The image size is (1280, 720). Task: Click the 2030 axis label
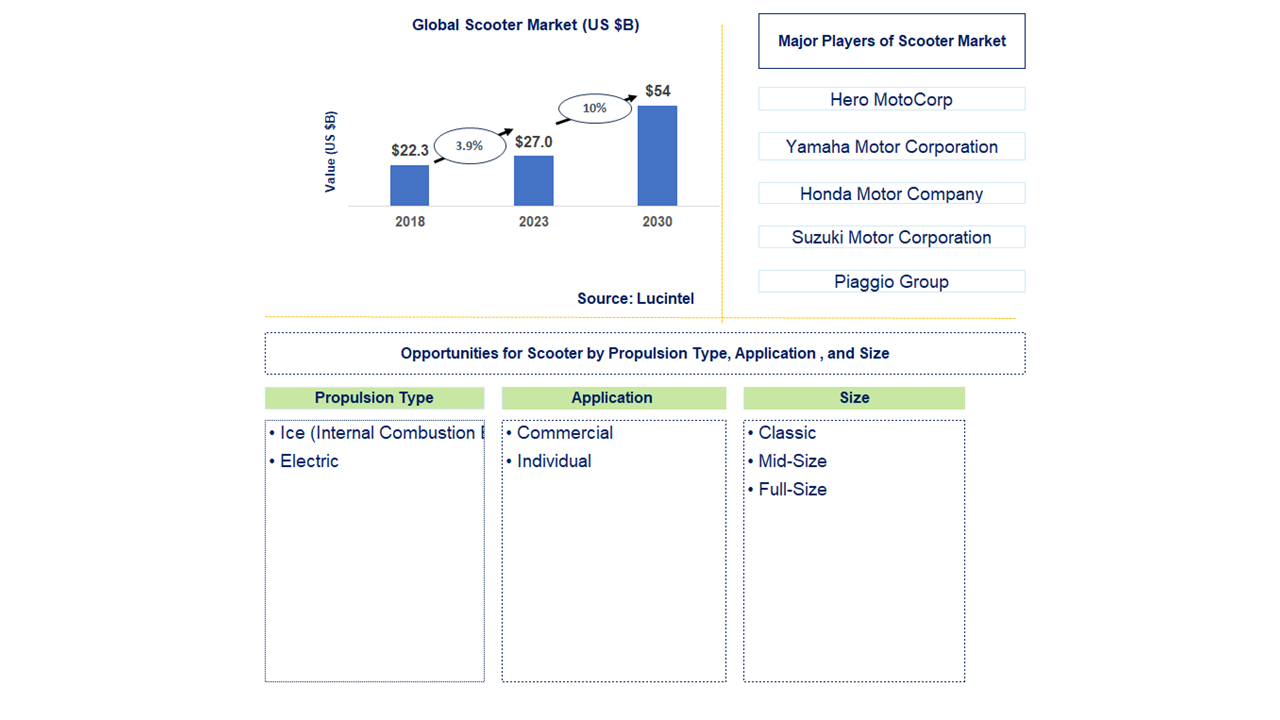657,221
